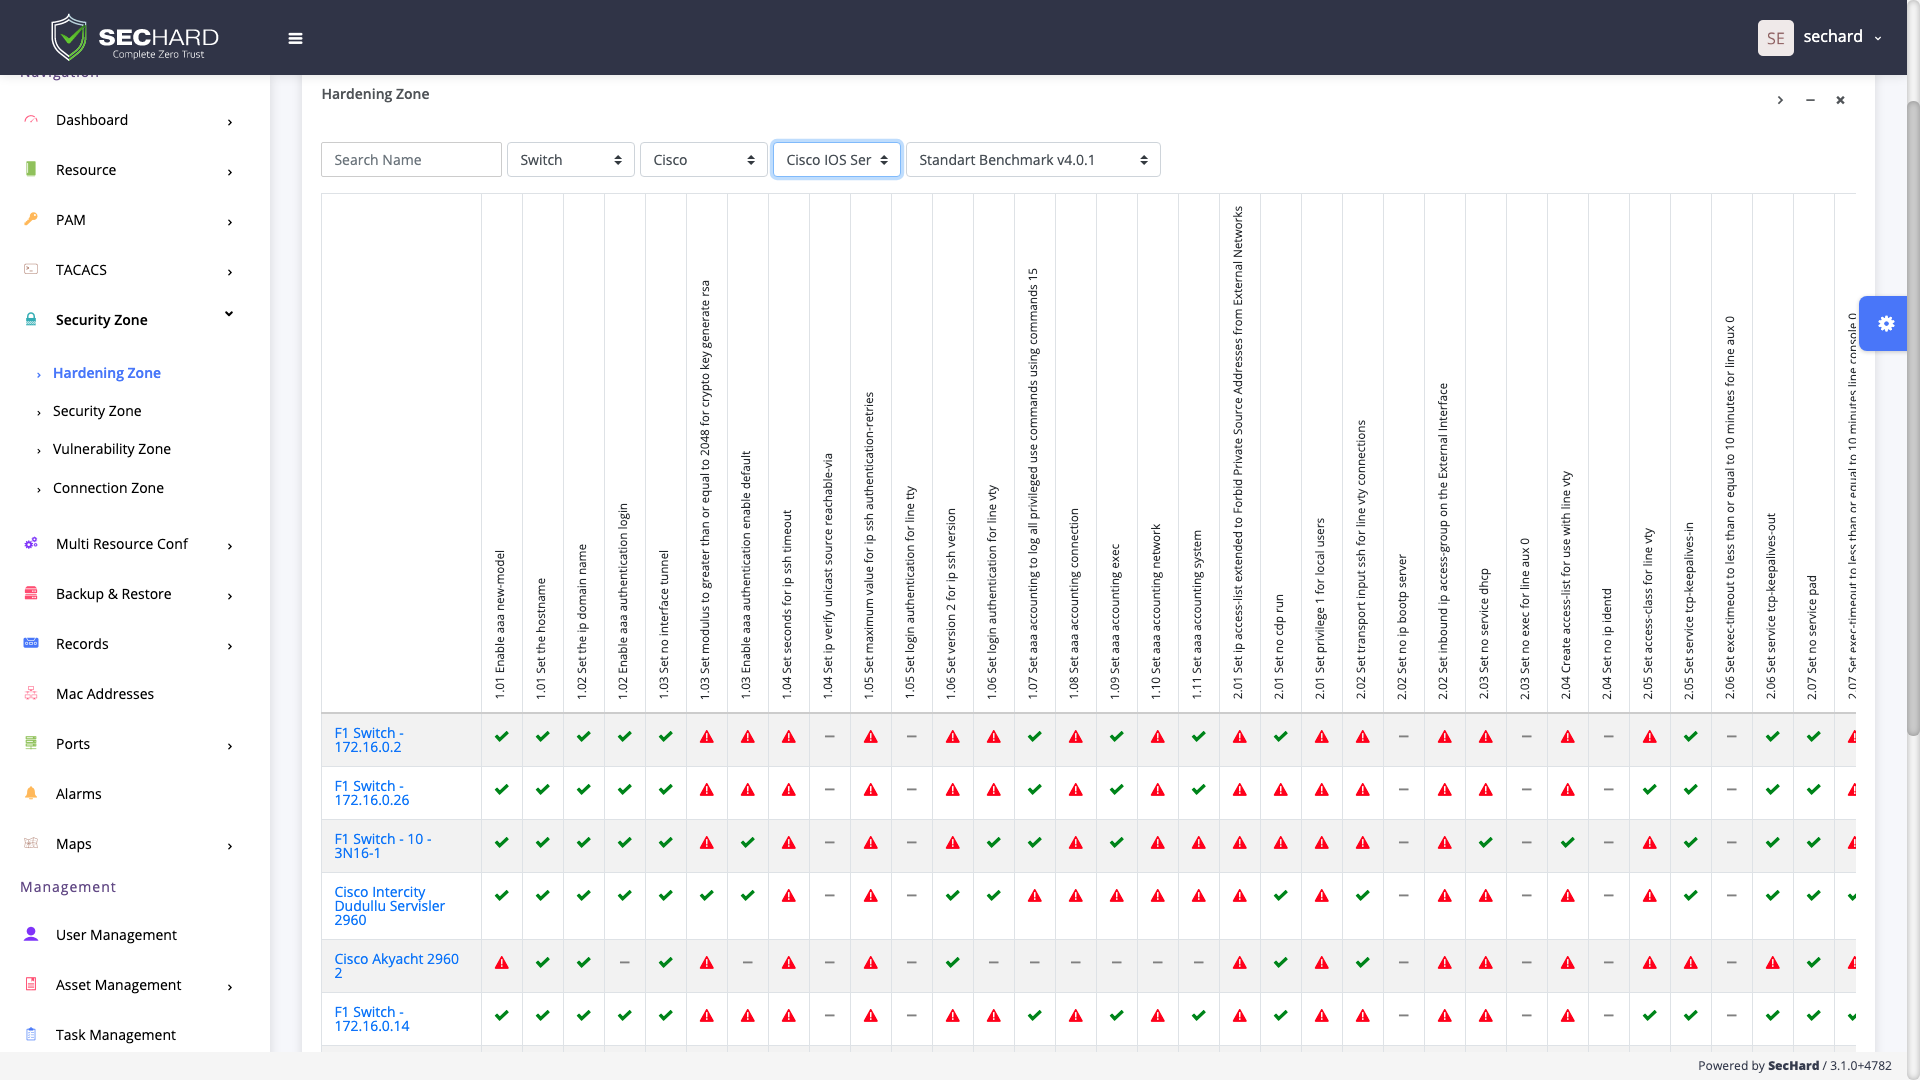This screenshot has width=1920, height=1080.
Task: Click the Backup & Restore icon
Action: [31, 593]
